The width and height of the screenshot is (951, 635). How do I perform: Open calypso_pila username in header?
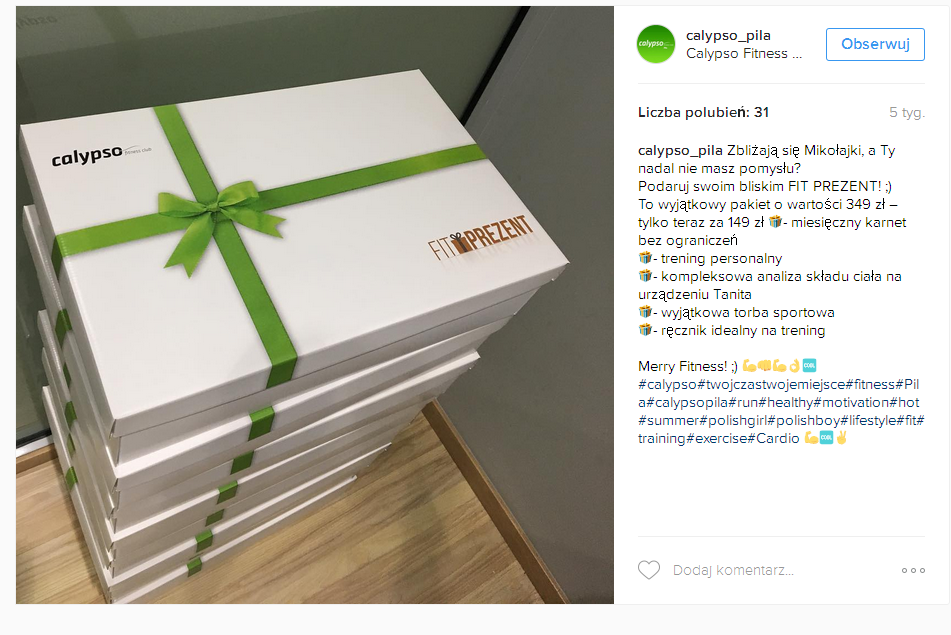coord(728,36)
